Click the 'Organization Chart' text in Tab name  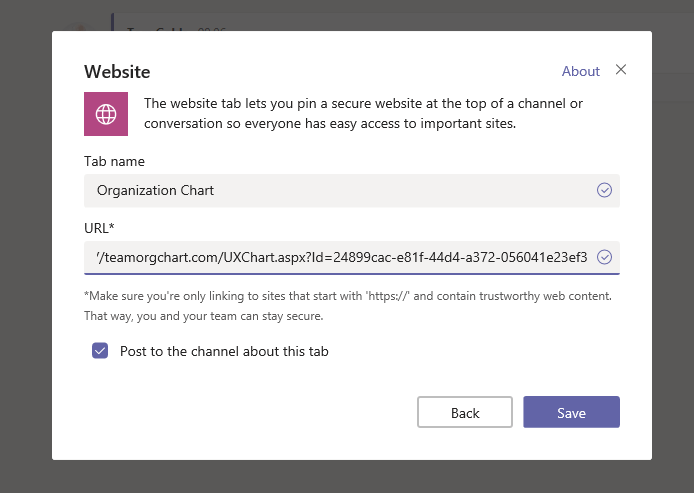(155, 190)
